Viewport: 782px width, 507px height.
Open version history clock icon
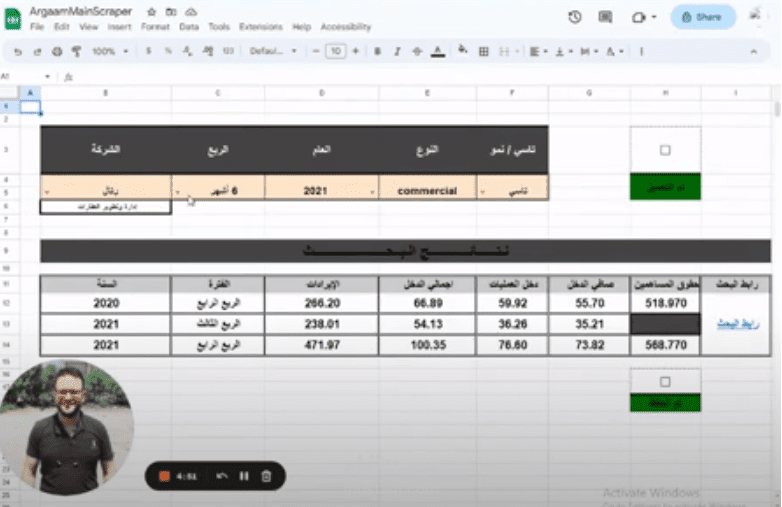click(x=575, y=17)
